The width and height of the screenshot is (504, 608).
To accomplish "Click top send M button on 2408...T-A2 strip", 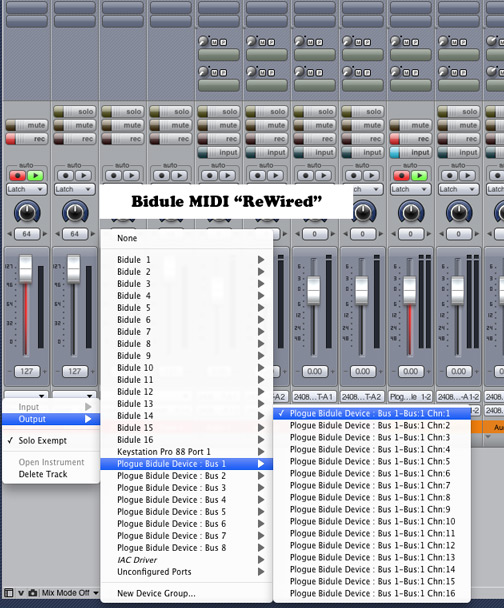I will coord(358,43).
